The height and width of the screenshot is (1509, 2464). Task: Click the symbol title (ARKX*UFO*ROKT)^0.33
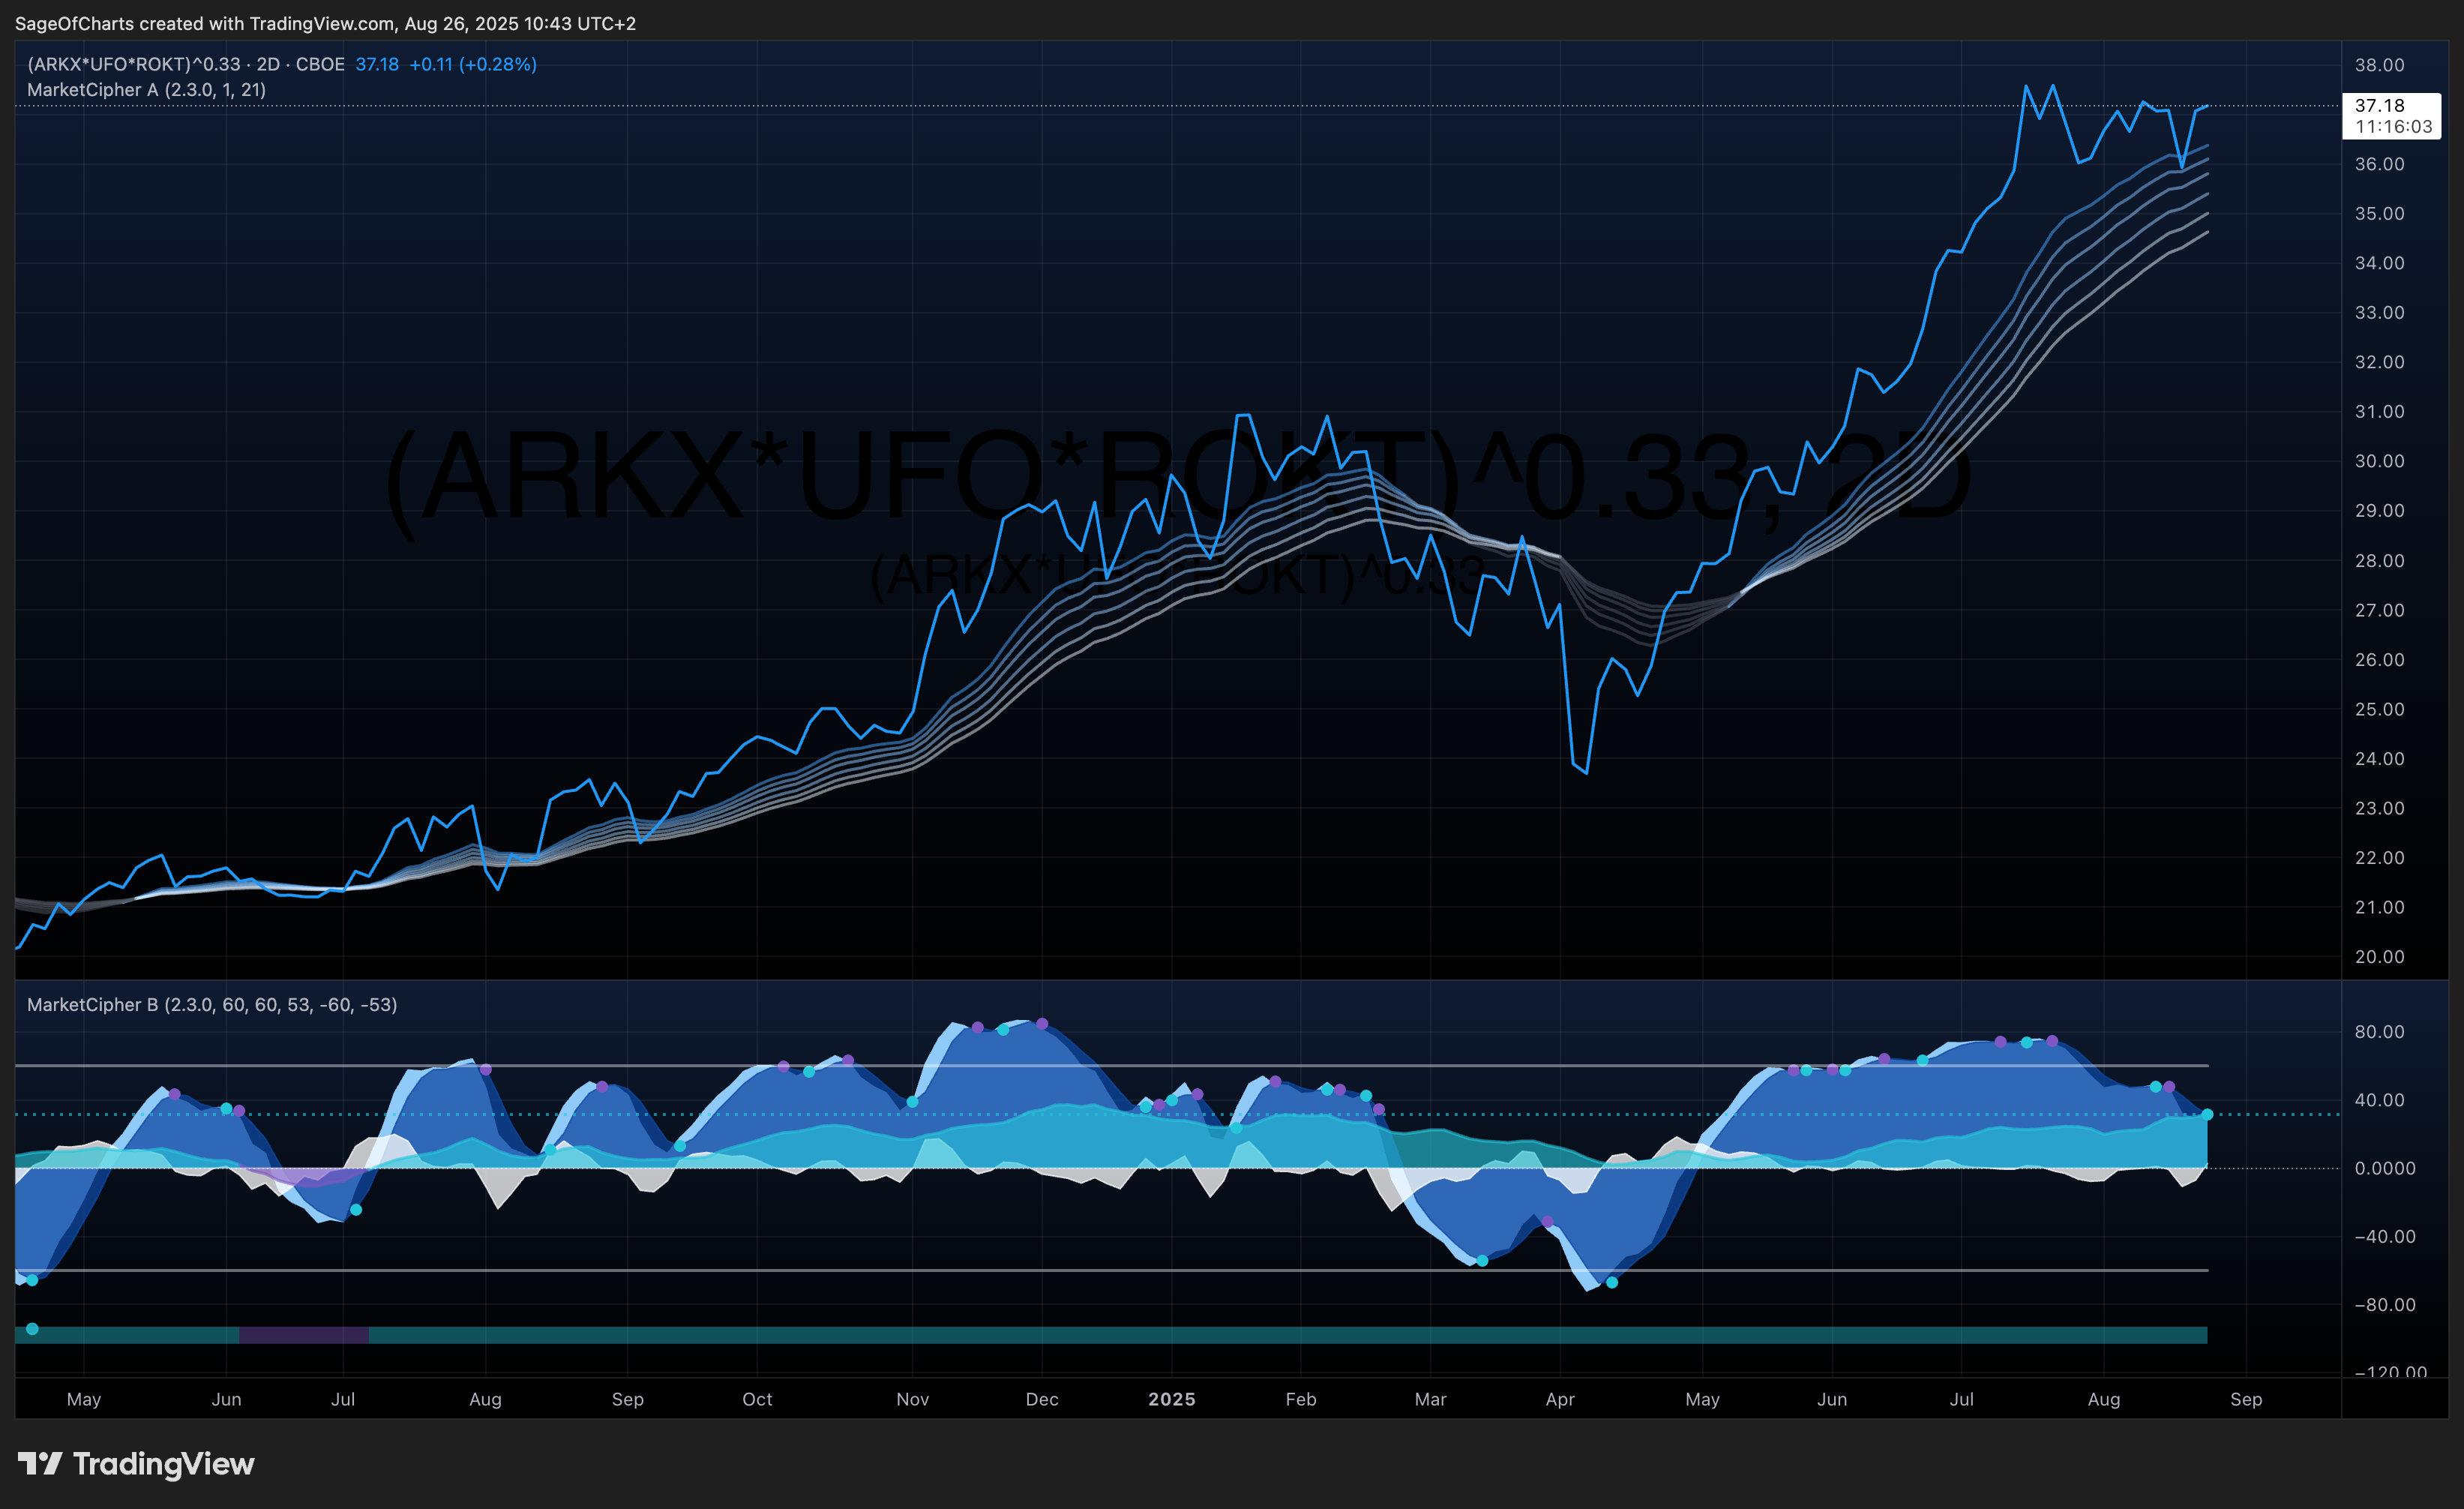click(x=134, y=64)
